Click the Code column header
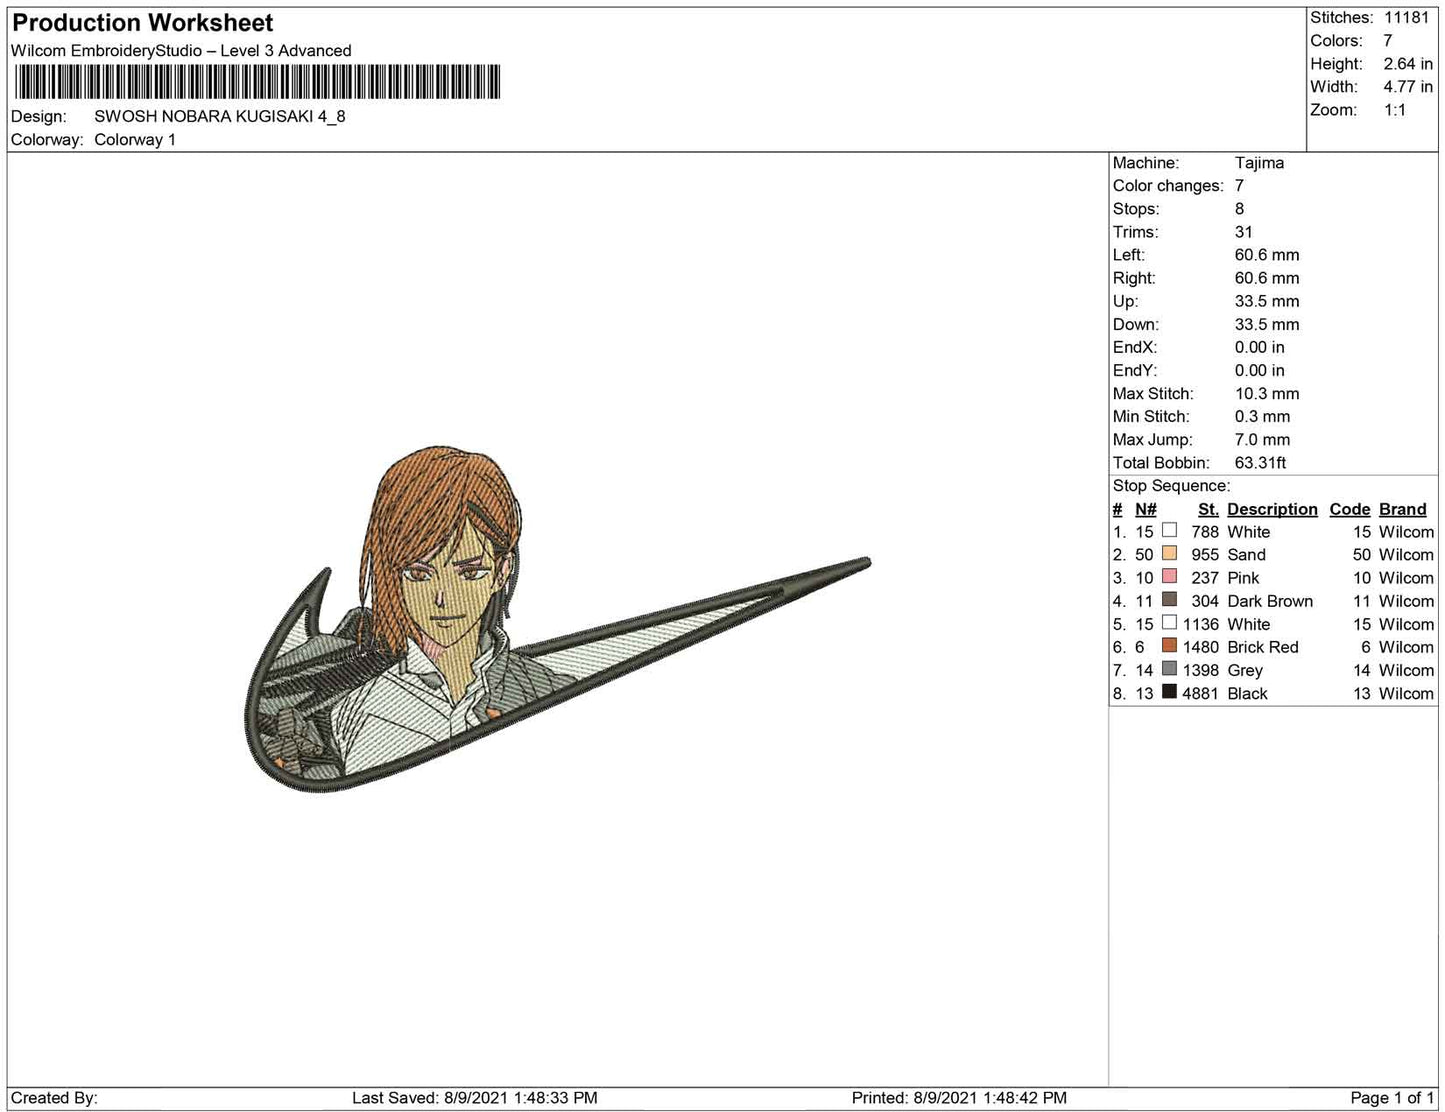Screen dimensions: 1445x1112 point(1349,509)
